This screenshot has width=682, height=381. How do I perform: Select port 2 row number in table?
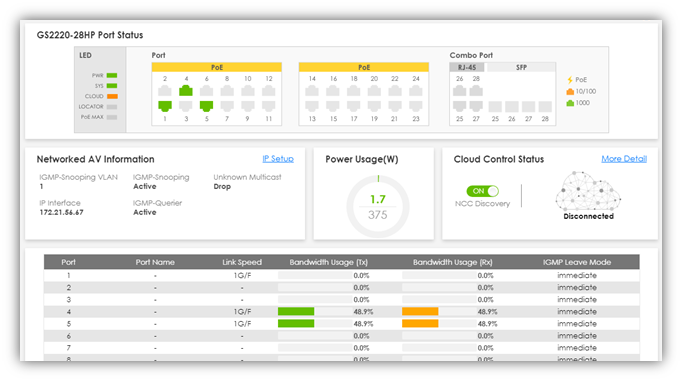click(68, 287)
